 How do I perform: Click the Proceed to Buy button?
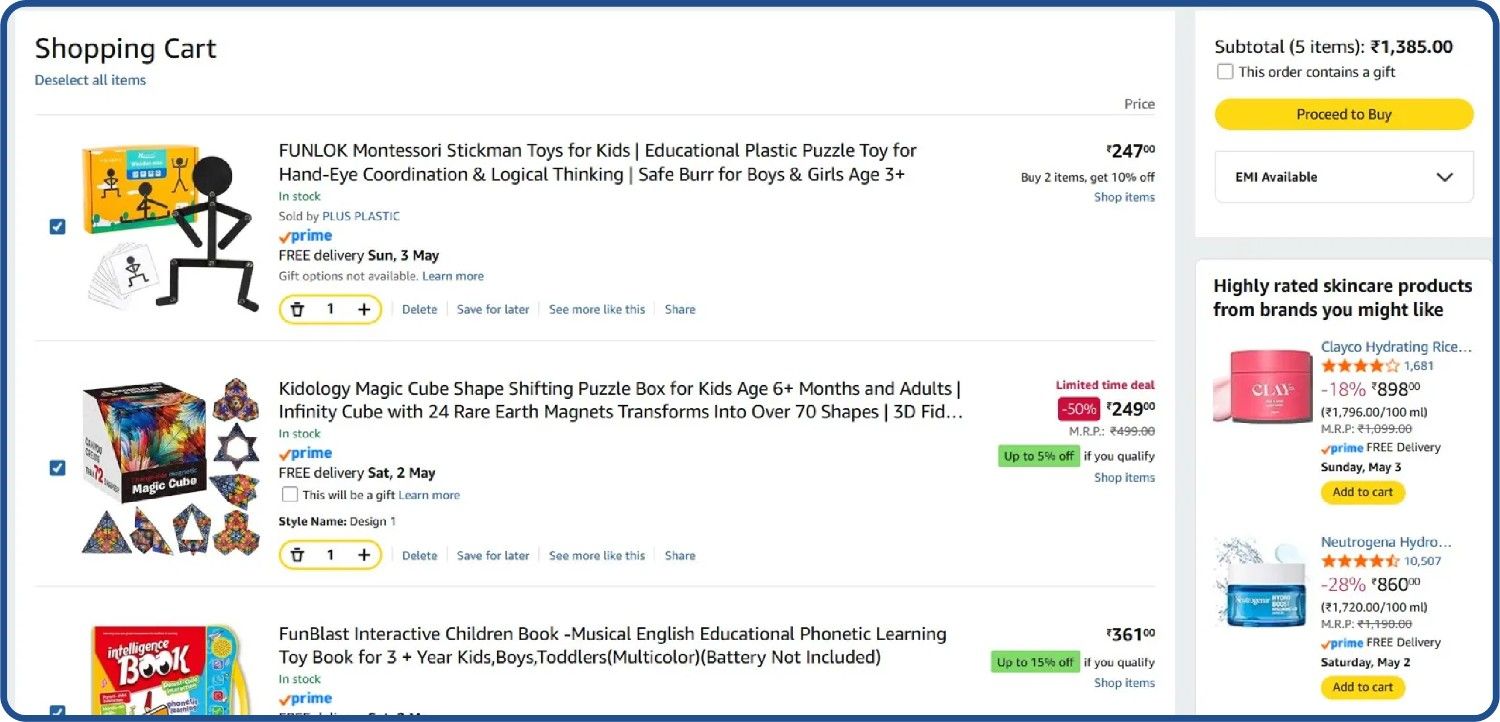point(1343,114)
